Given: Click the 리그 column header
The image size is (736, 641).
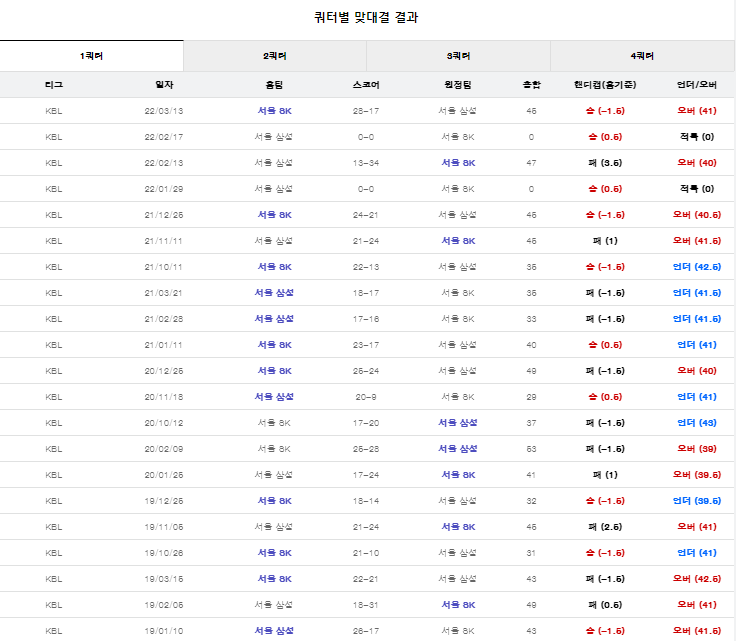Looking at the screenshot, I should pyautogui.click(x=54, y=85).
